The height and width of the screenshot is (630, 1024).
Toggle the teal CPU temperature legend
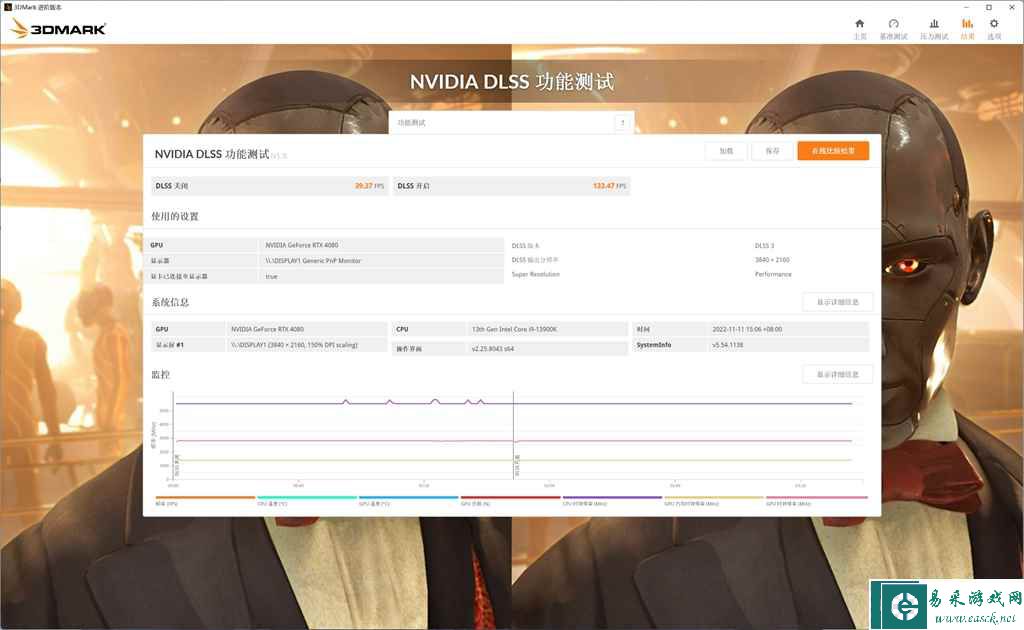coord(307,501)
